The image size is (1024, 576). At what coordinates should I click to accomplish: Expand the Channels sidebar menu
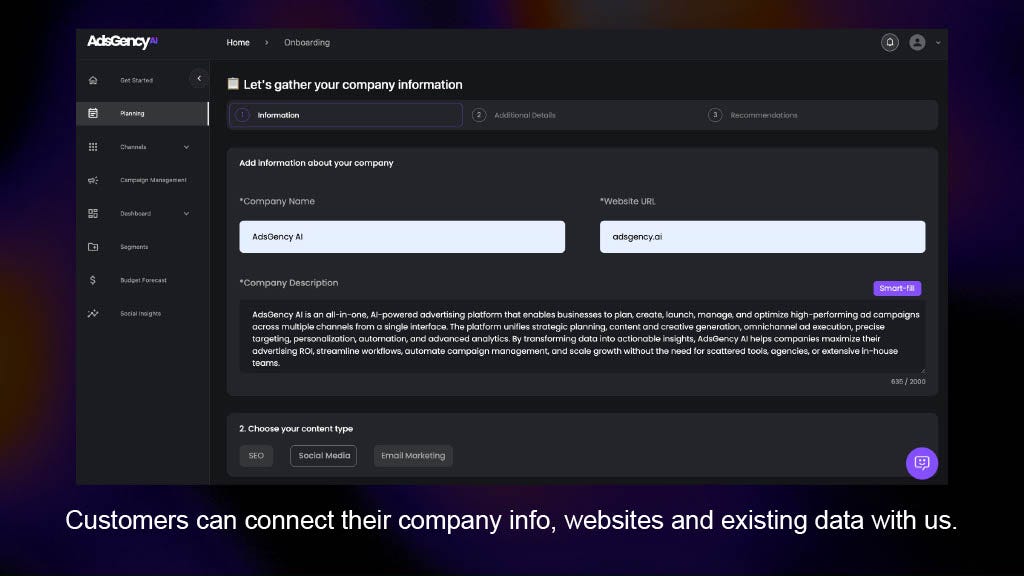pyautogui.click(x=186, y=147)
